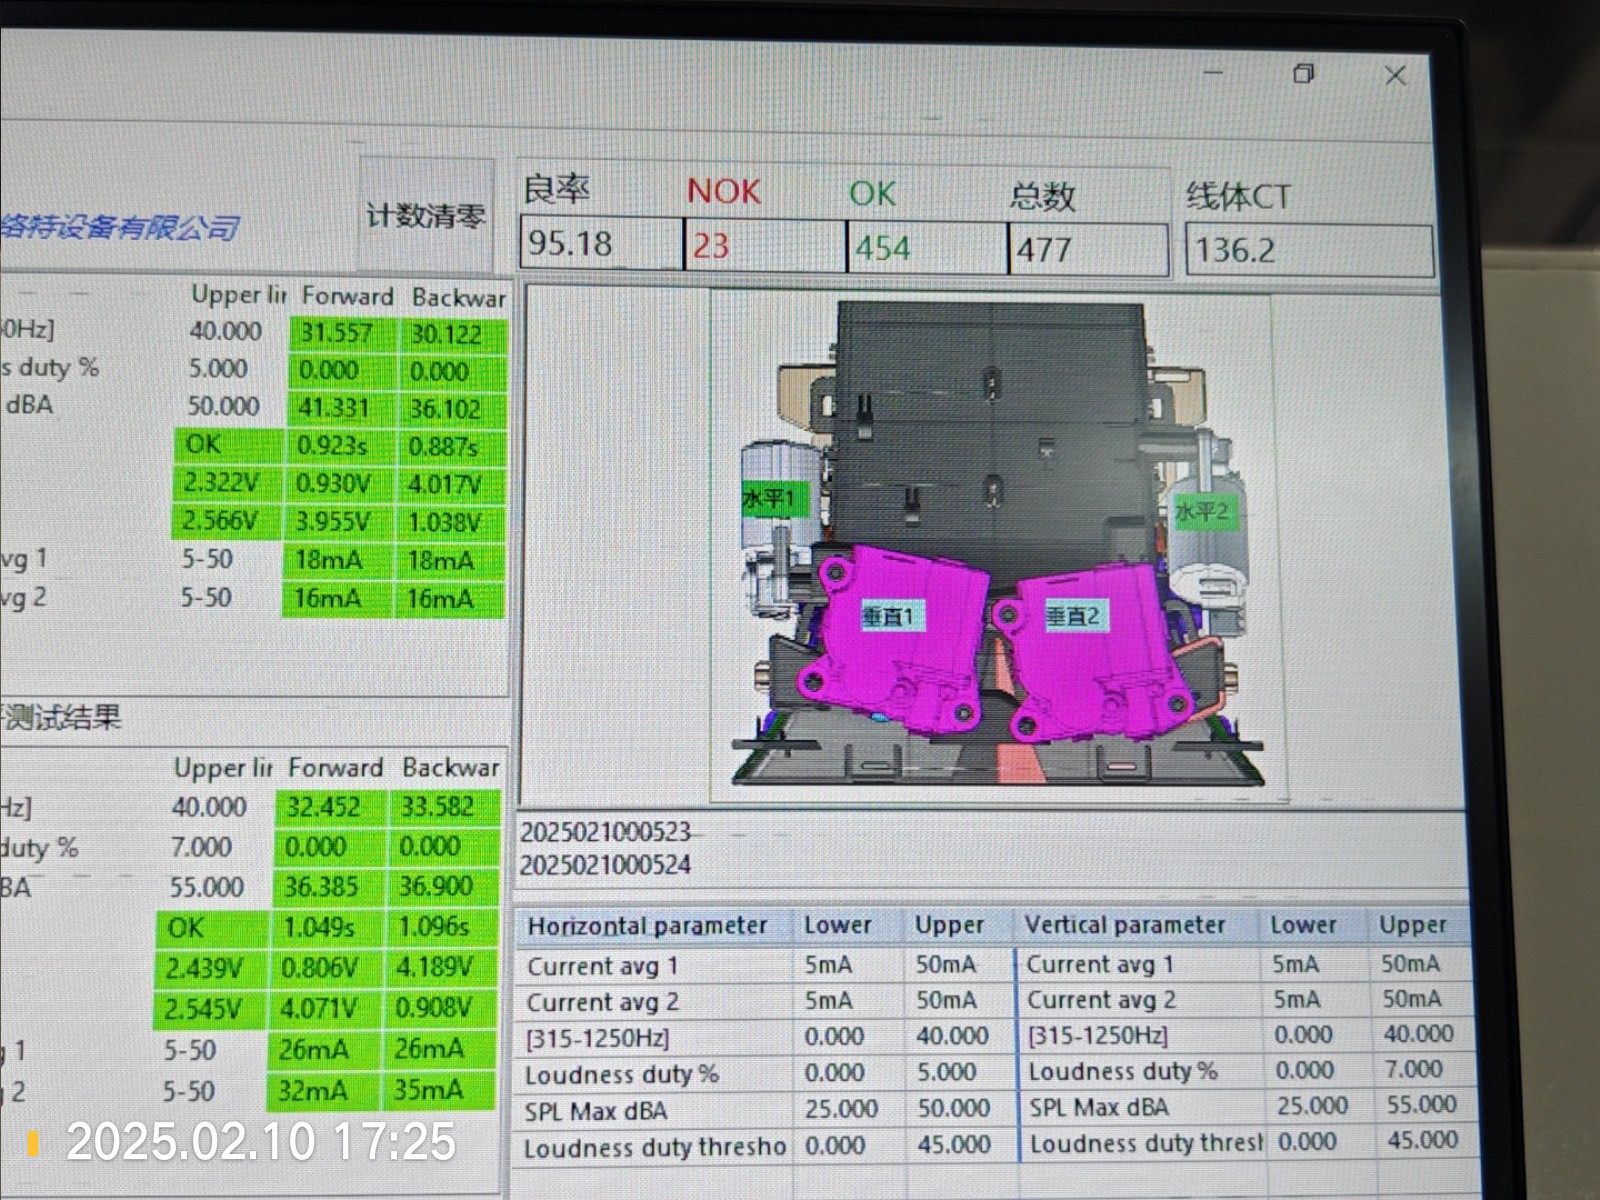Select the 水平2 motor label on diagram
This screenshot has width=1600, height=1200.
click(x=1201, y=513)
